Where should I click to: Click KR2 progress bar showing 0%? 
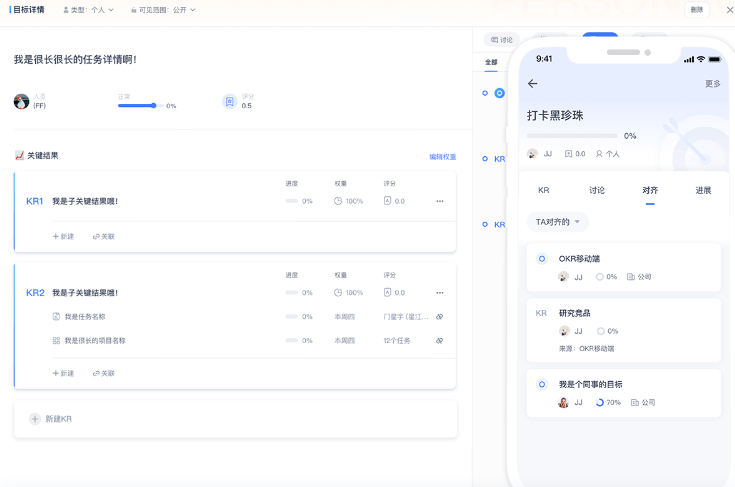[x=292, y=292]
